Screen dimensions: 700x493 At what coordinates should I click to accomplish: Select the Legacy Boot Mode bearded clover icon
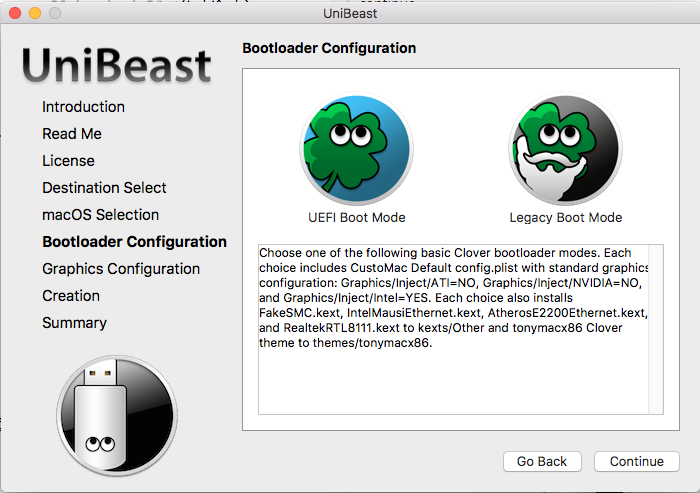click(x=565, y=149)
